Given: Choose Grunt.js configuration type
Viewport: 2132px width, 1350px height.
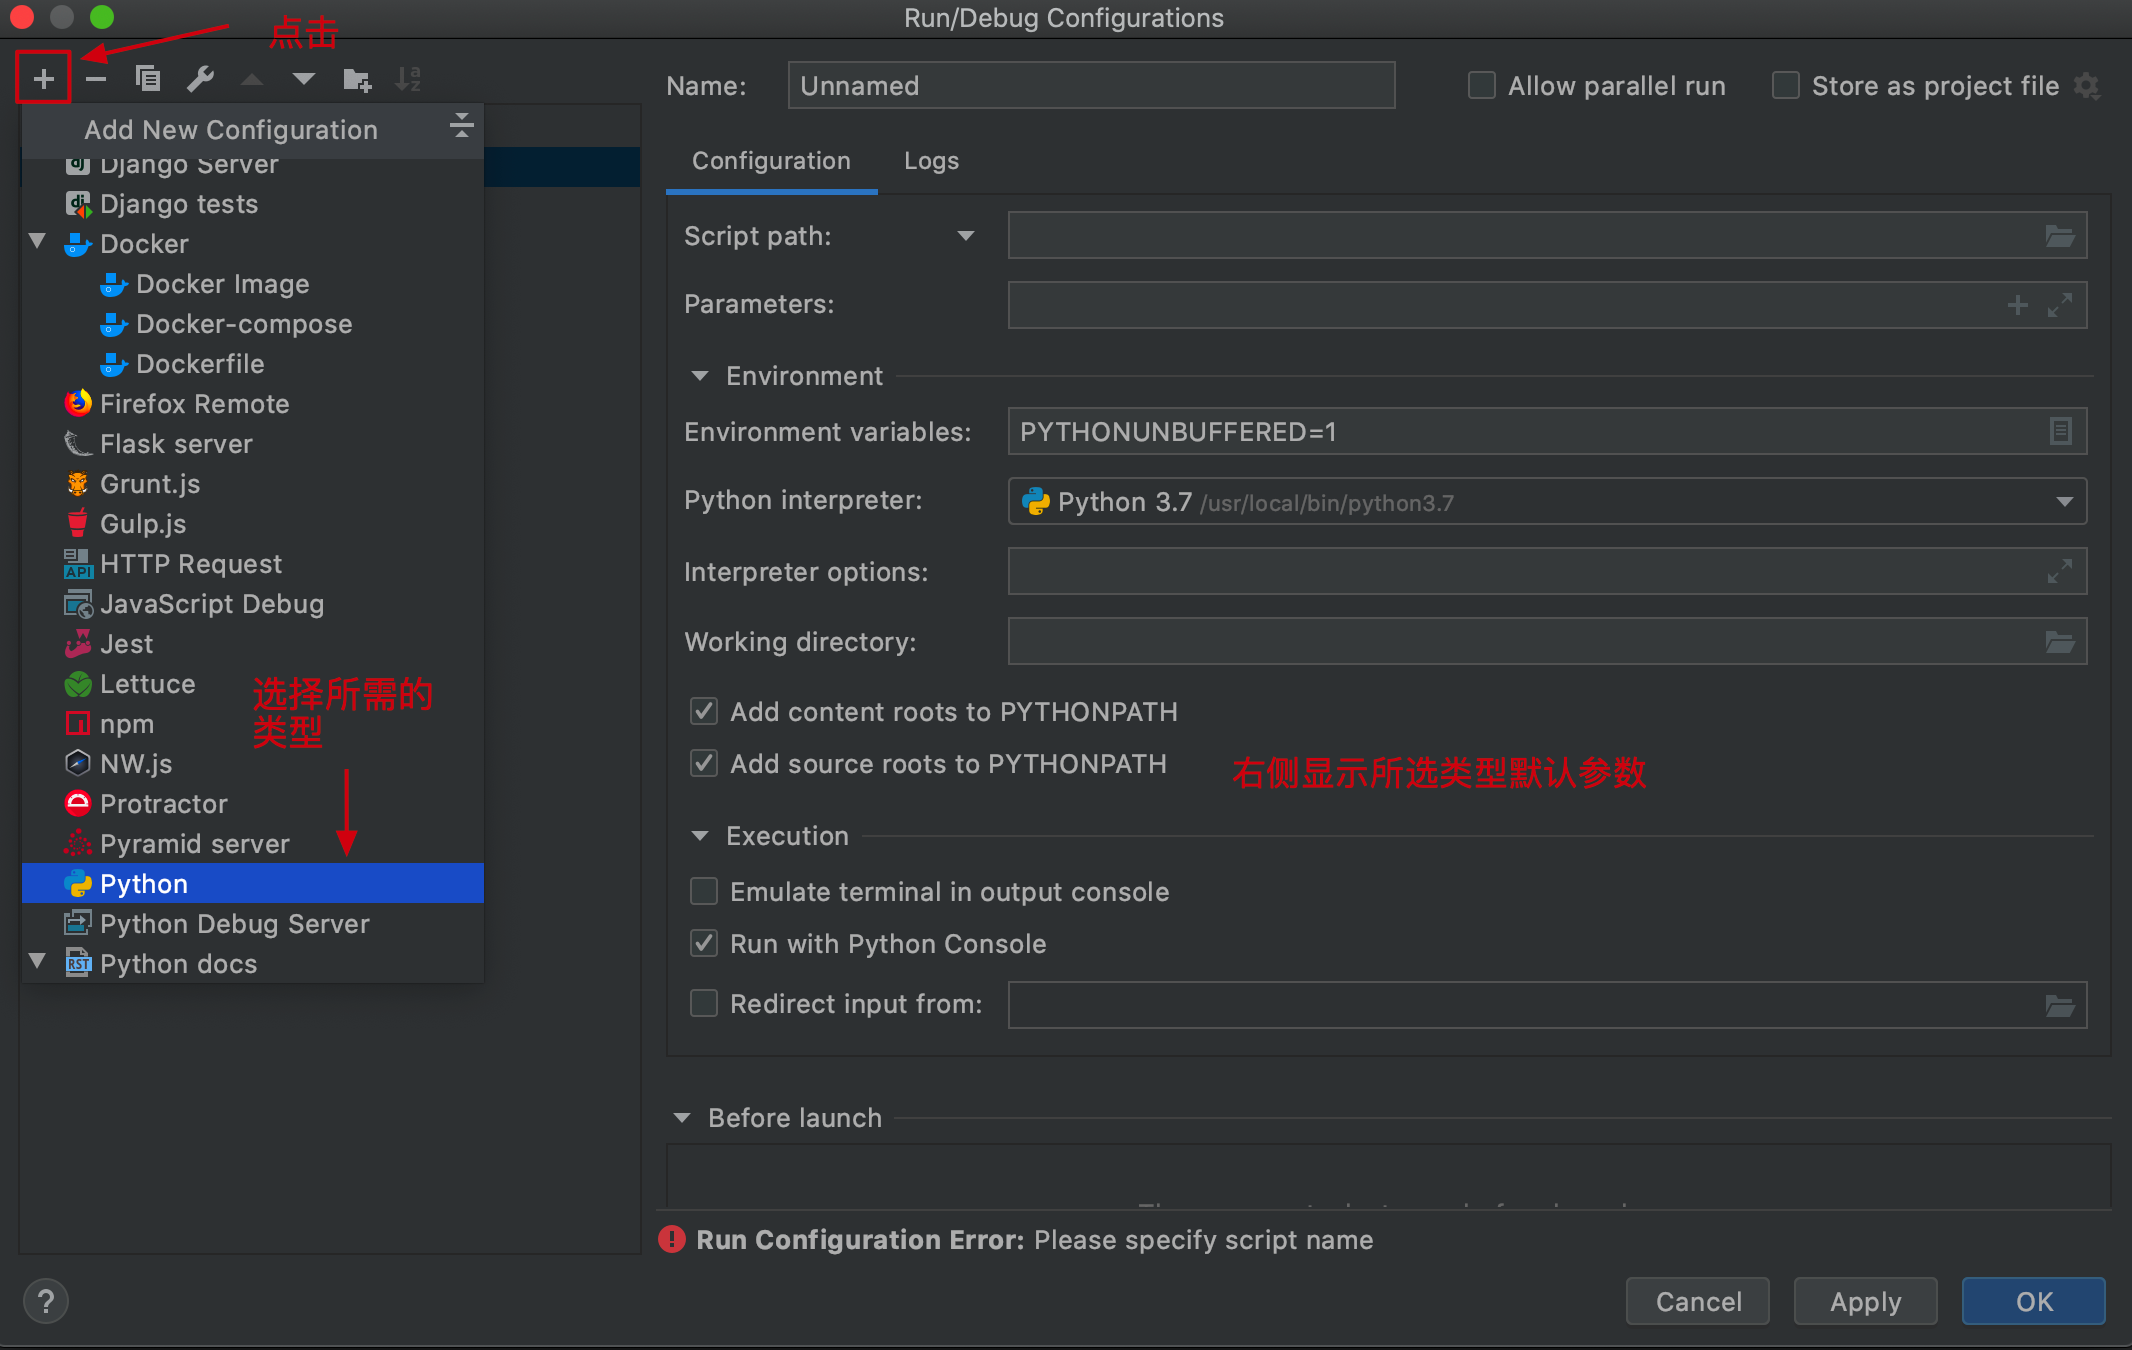Looking at the screenshot, I should point(253,484).
